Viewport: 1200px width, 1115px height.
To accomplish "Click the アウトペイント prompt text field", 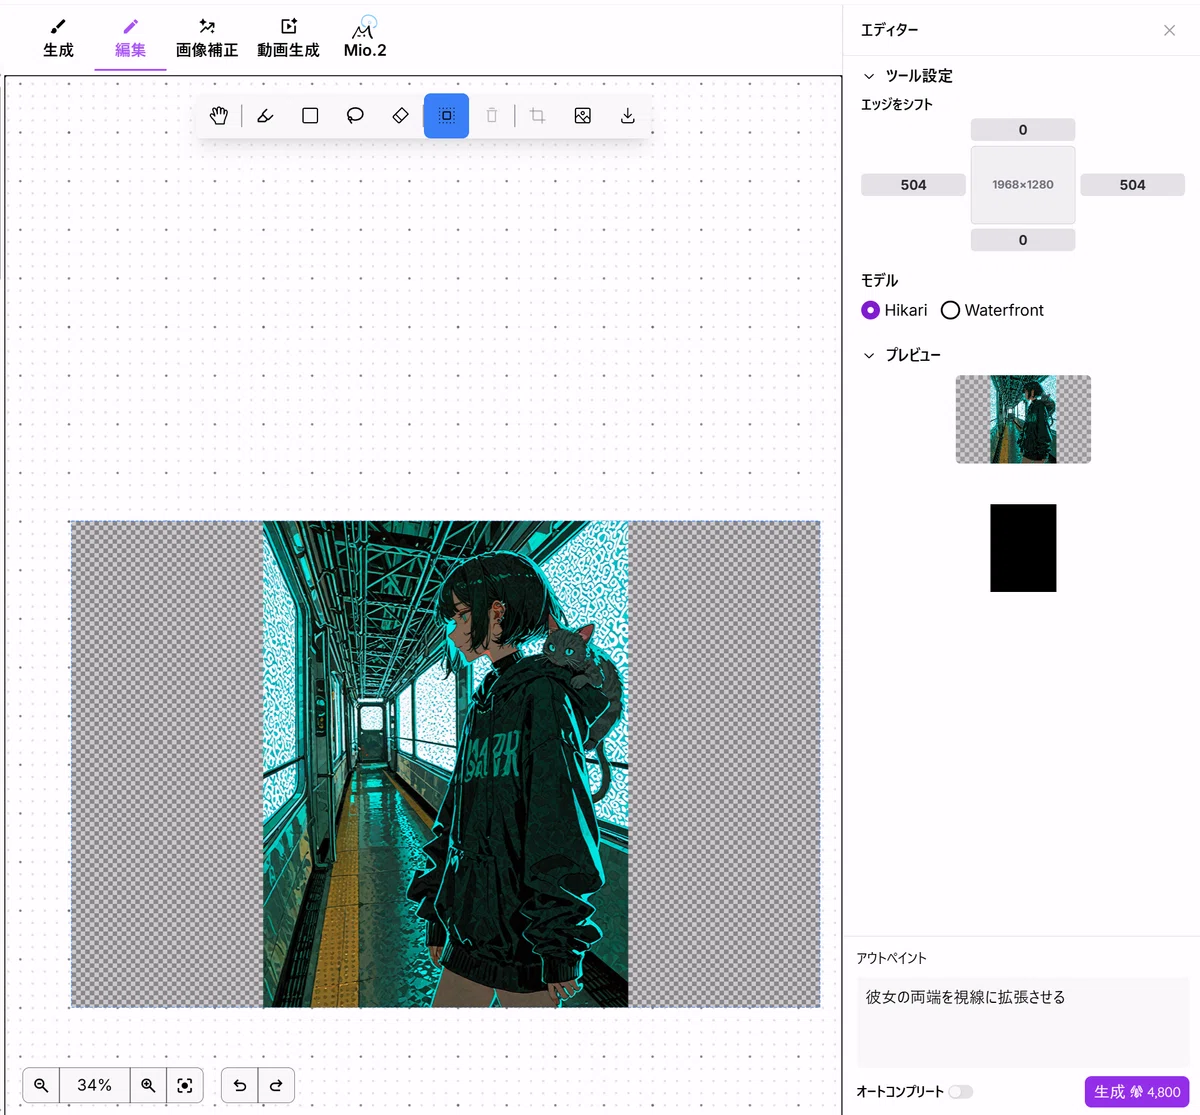I will [x=1023, y=1022].
